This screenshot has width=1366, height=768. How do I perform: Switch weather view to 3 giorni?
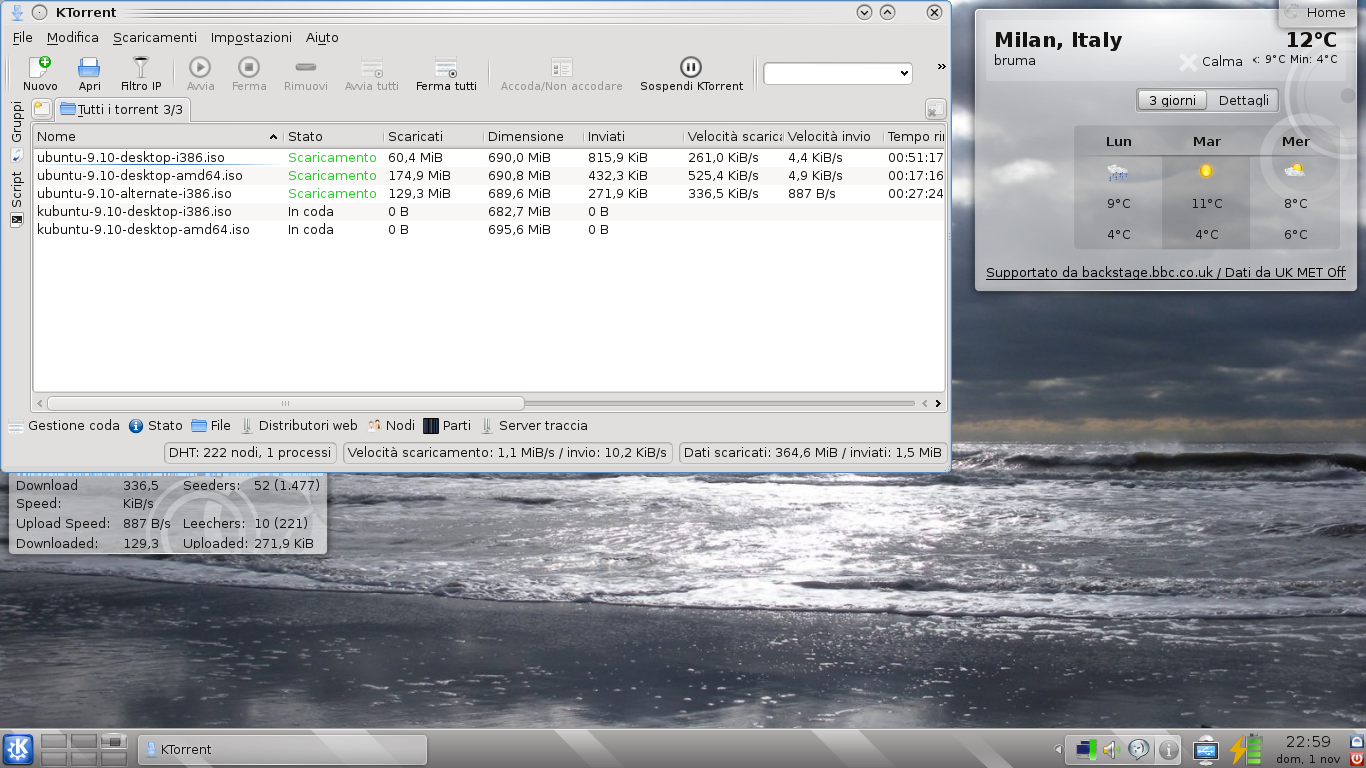pyautogui.click(x=1172, y=101)
